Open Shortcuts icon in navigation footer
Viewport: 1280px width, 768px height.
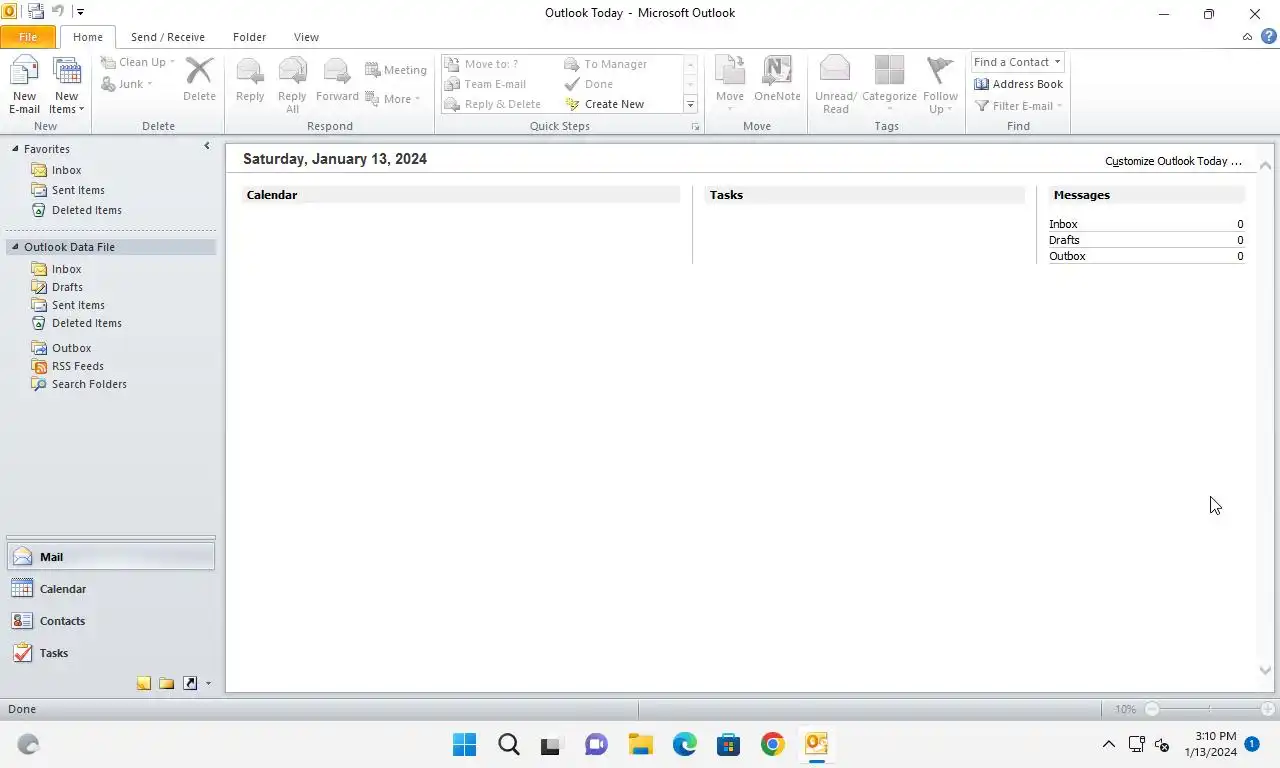tap(190, 684)
